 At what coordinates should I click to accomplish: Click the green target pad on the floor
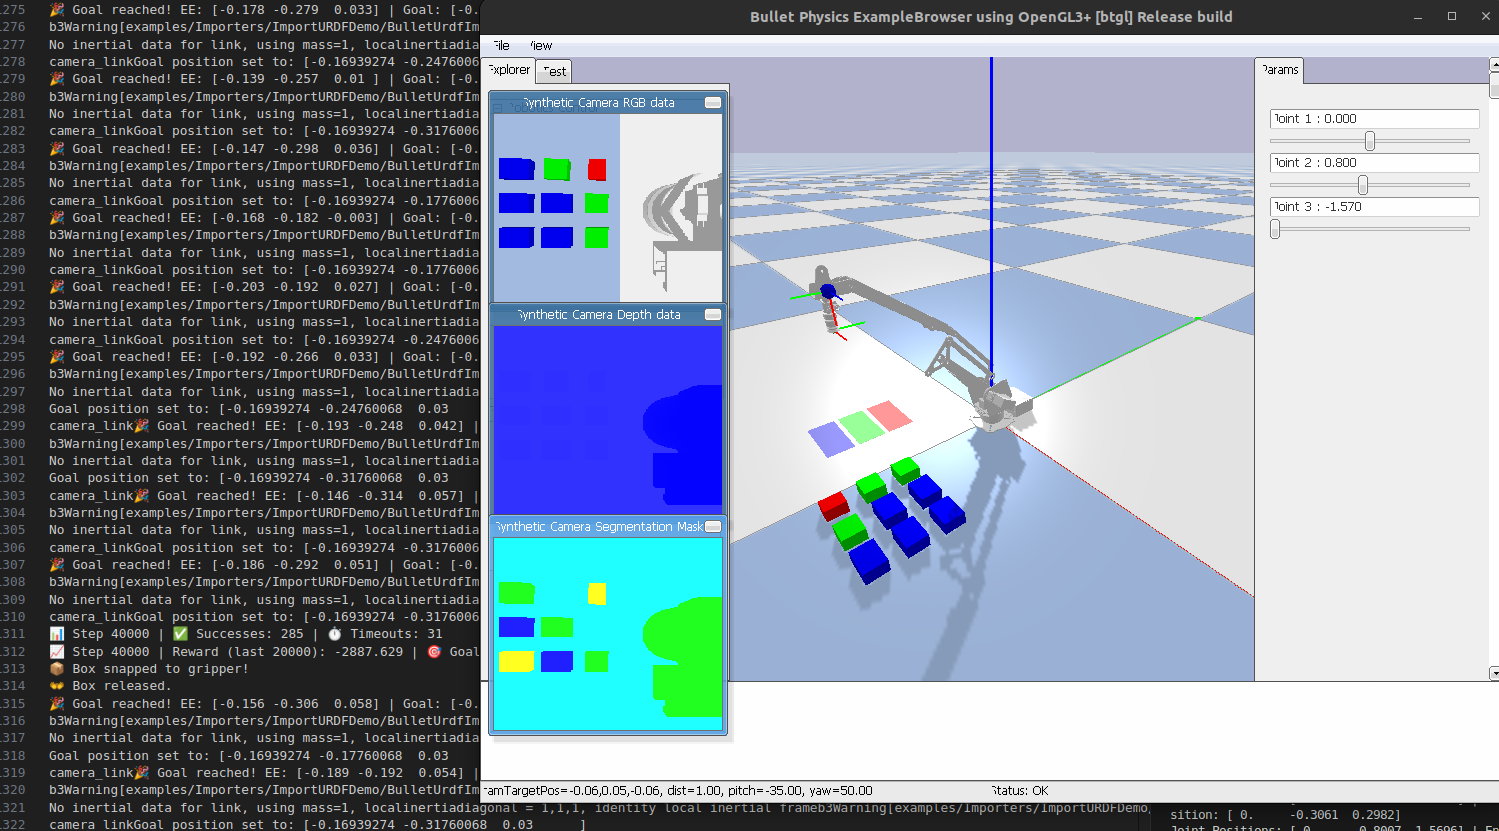tap(862, 427)
